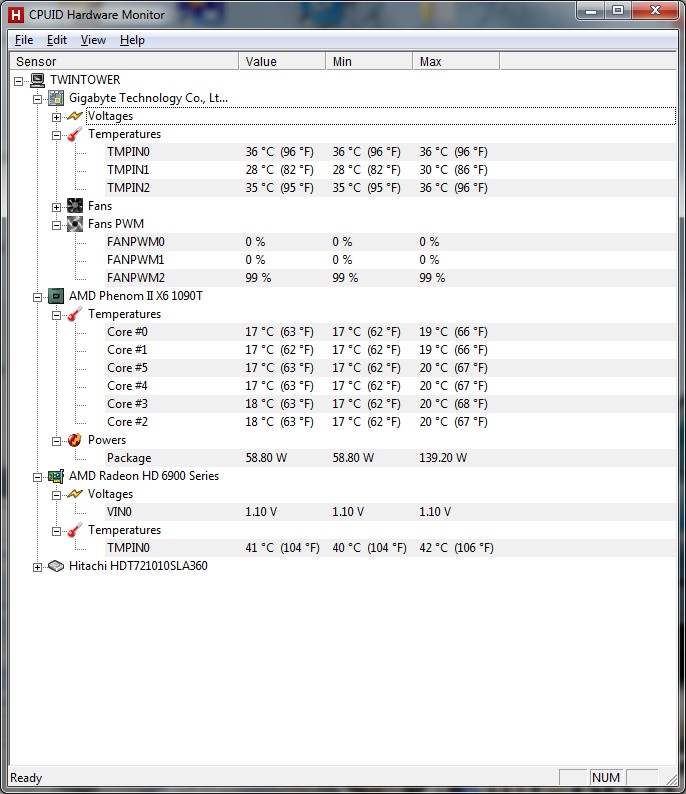Click the Fans PWM fan icon
Image resolution: width=686 pixels, height=794 pixels.
pyautogui.click(x=75, y=224)
